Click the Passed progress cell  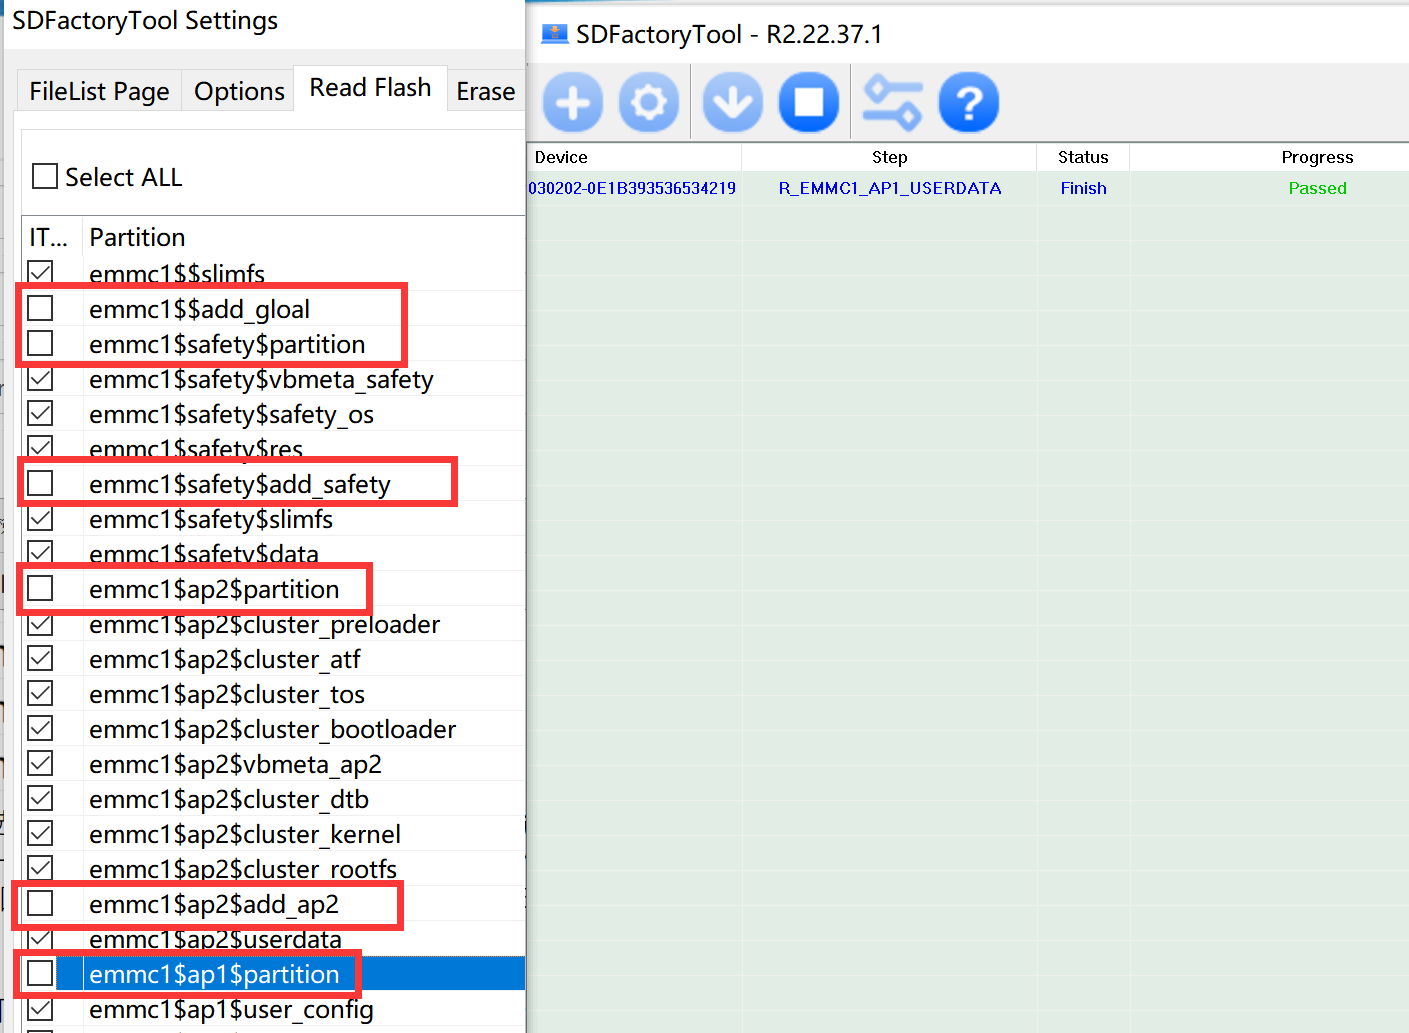click(x=1317, y=188)
